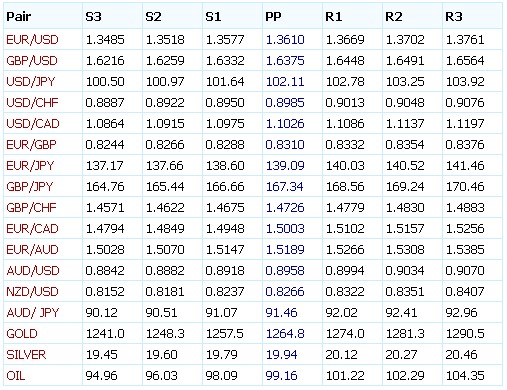507x390 pixels.
Task: Click NZD/USD S1 value 0.8237
Action: [225, 292]
